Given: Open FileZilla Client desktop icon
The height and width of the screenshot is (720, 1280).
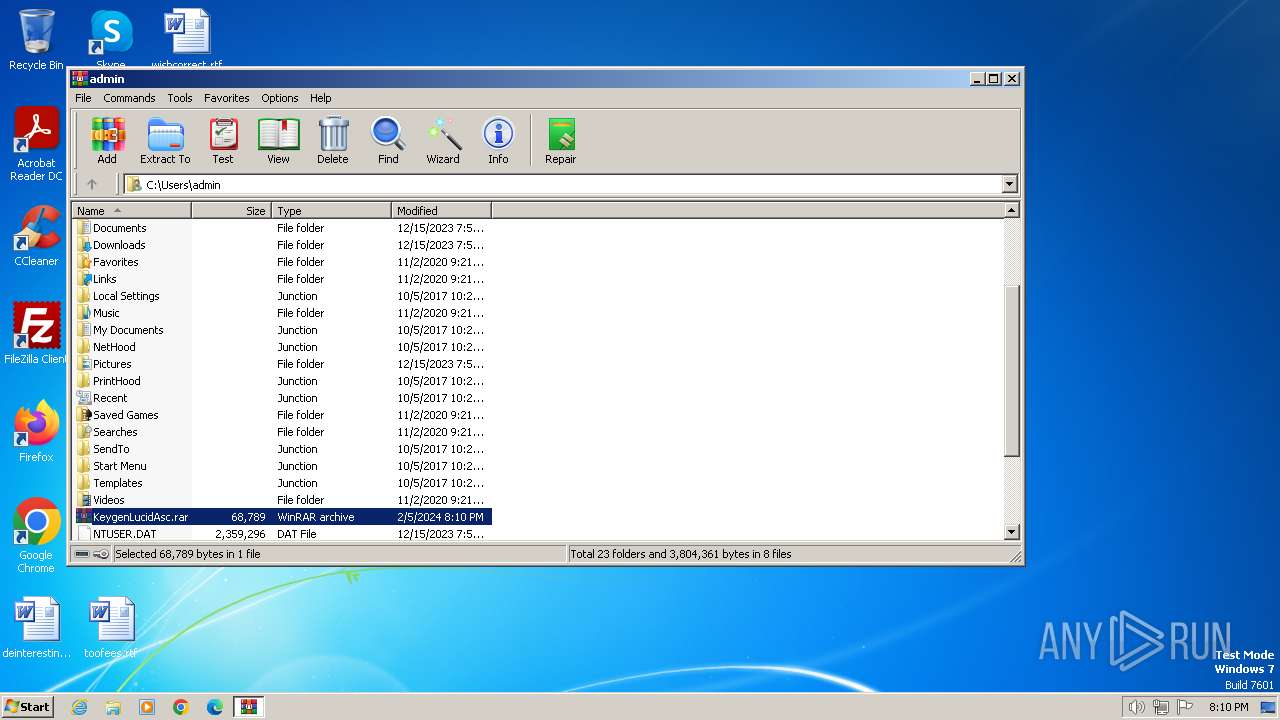Looking at the screenshot, I should (x=36, y=334).
